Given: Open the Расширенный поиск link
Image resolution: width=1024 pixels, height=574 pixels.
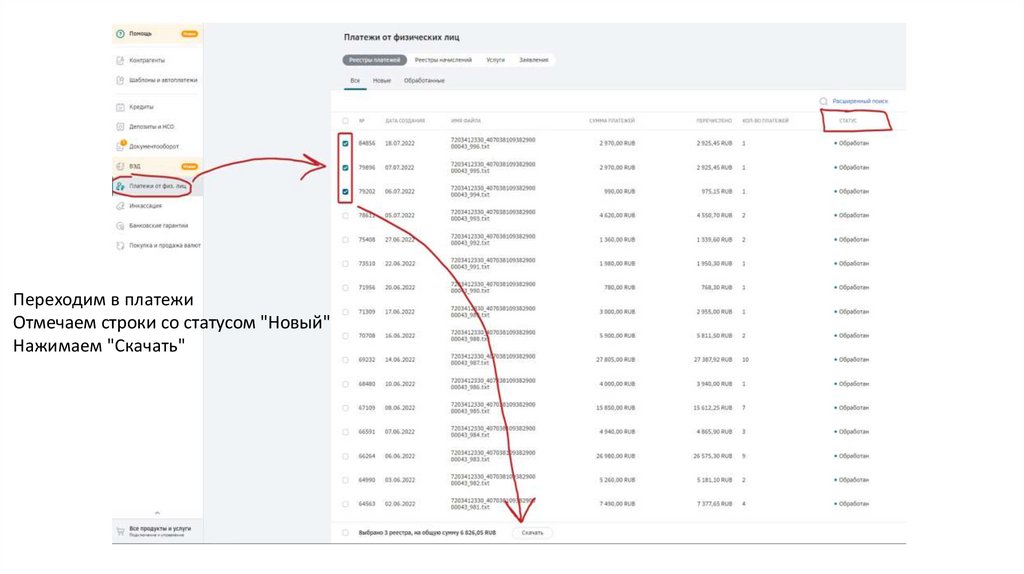Looking at the screenshot, I should (860, 101).
